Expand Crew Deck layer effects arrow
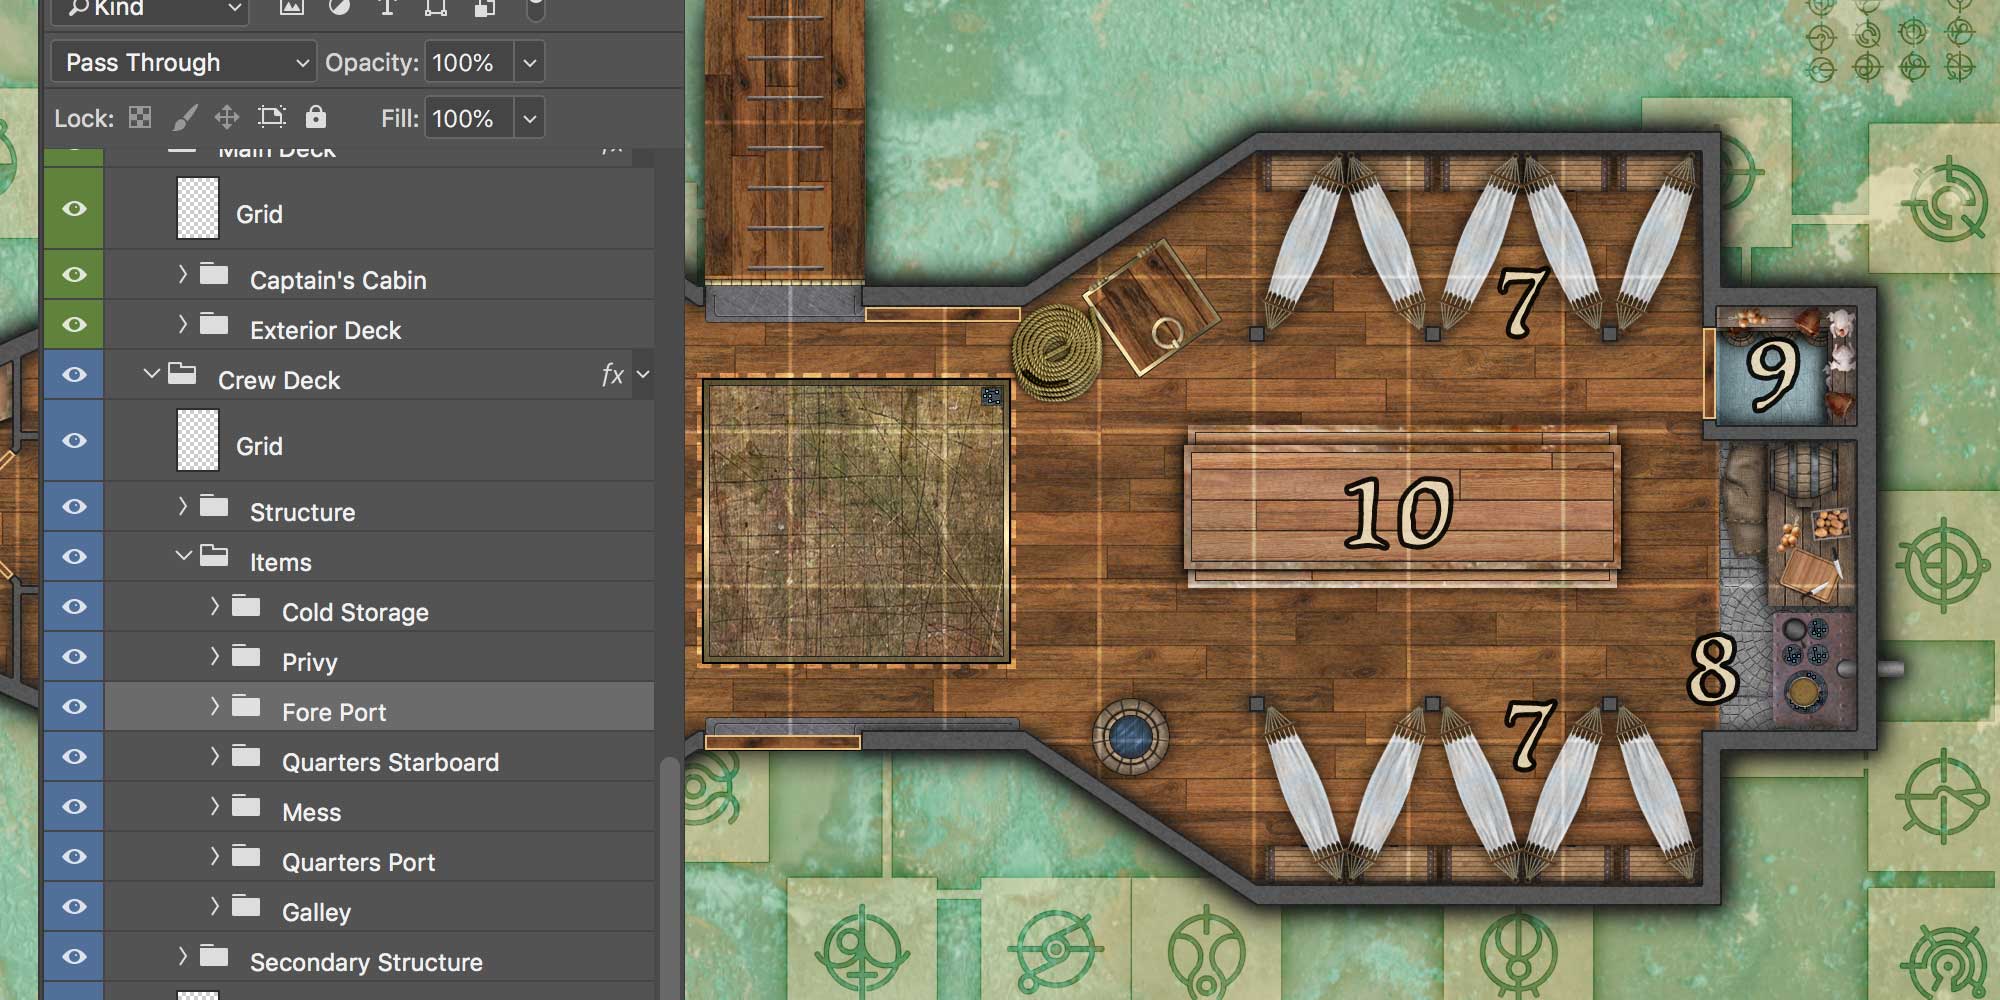Viewport: 2000px width, 1000px height. 643,375
